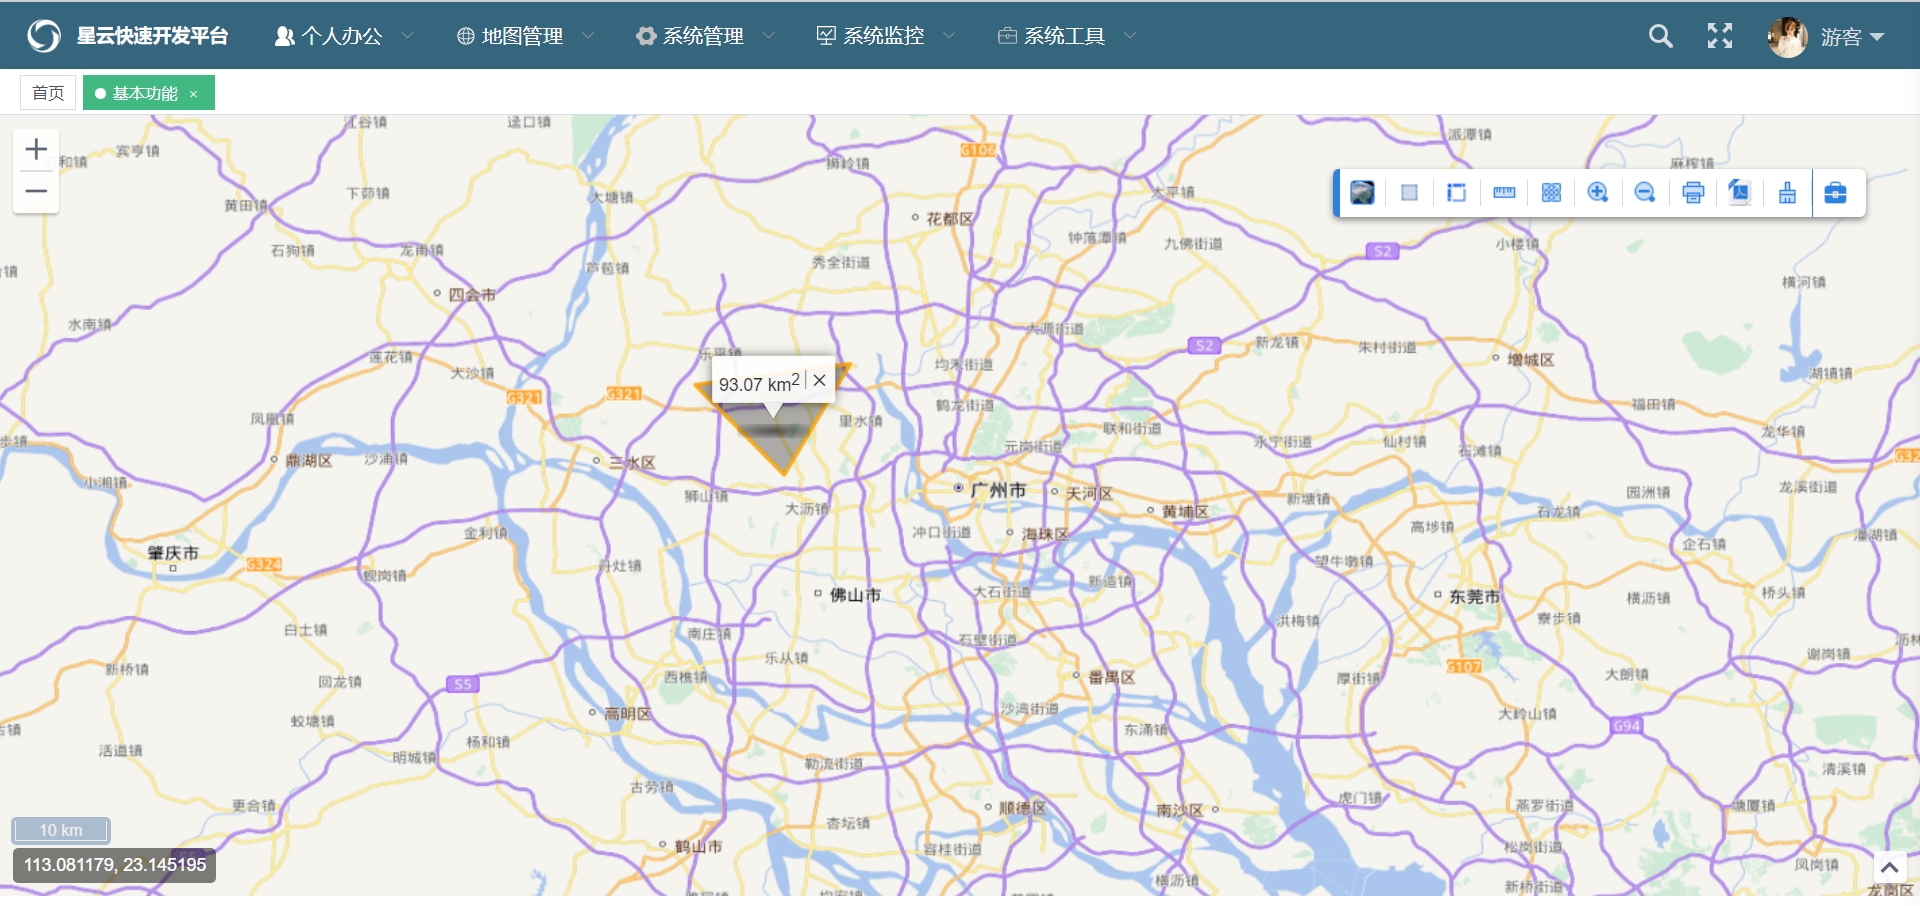Open the header search icon
1920x906 pixels.
tap(1660, 36)
